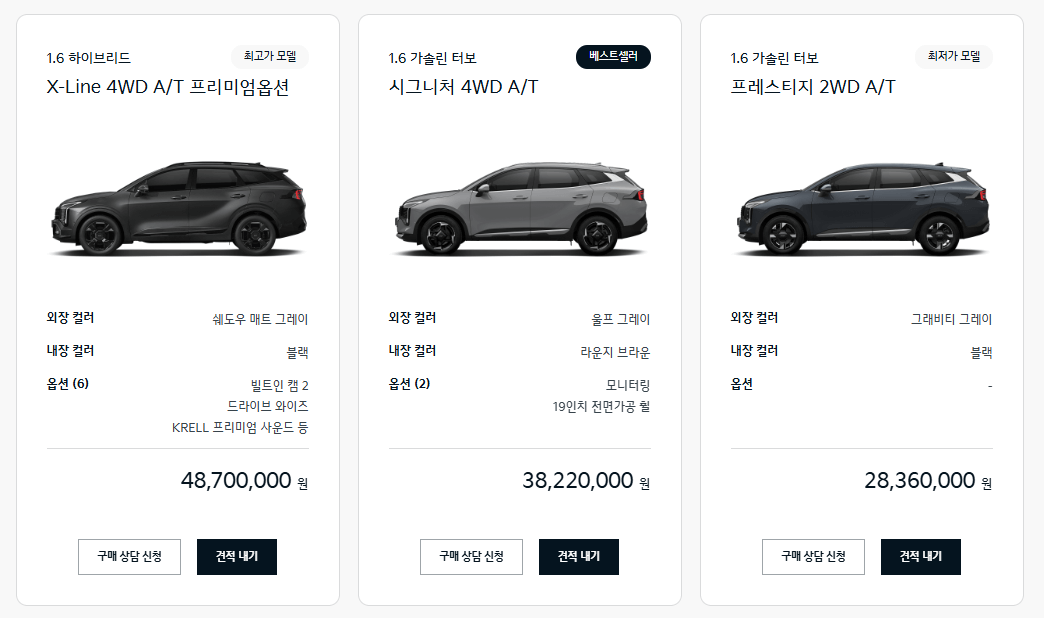Click the 견적 내기 button for X-Line 4WD
Image resolution: width=1044 pixels, height=618 pixels.
pos(236,557)
